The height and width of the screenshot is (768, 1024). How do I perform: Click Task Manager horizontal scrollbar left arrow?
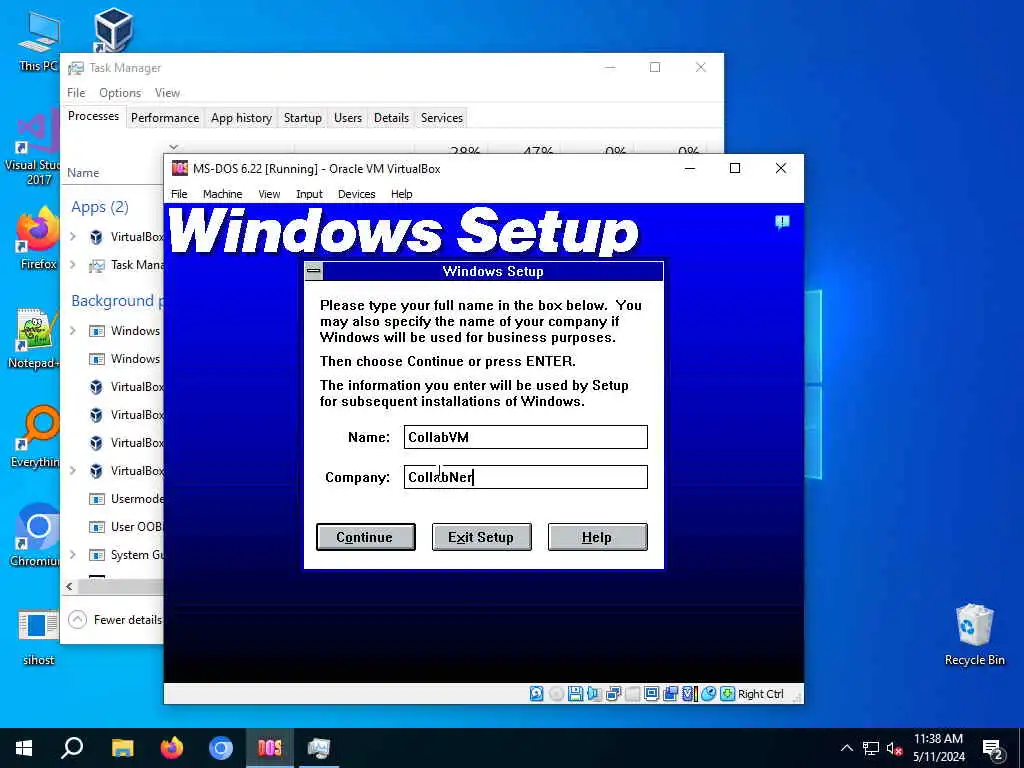pos(69,586)
